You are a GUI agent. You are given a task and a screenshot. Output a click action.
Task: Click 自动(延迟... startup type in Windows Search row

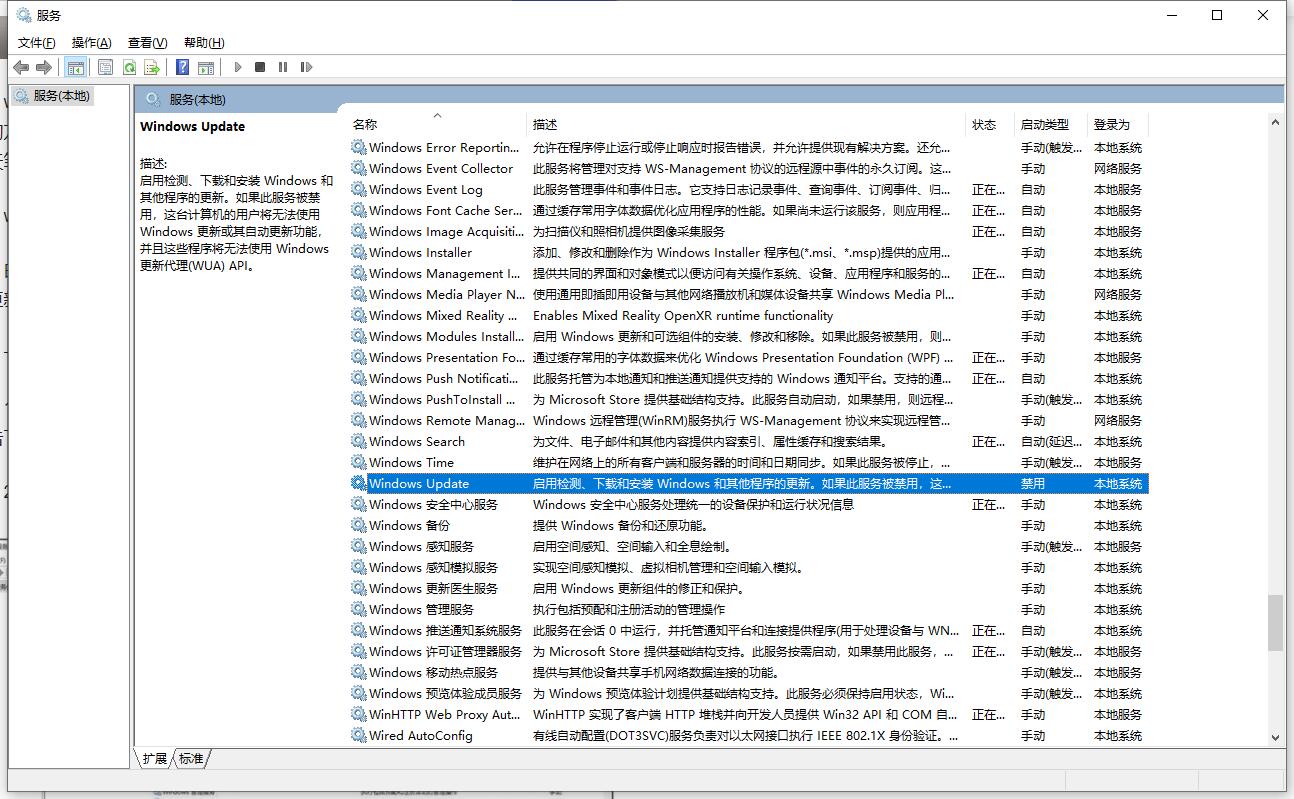tap(1051, 441)
